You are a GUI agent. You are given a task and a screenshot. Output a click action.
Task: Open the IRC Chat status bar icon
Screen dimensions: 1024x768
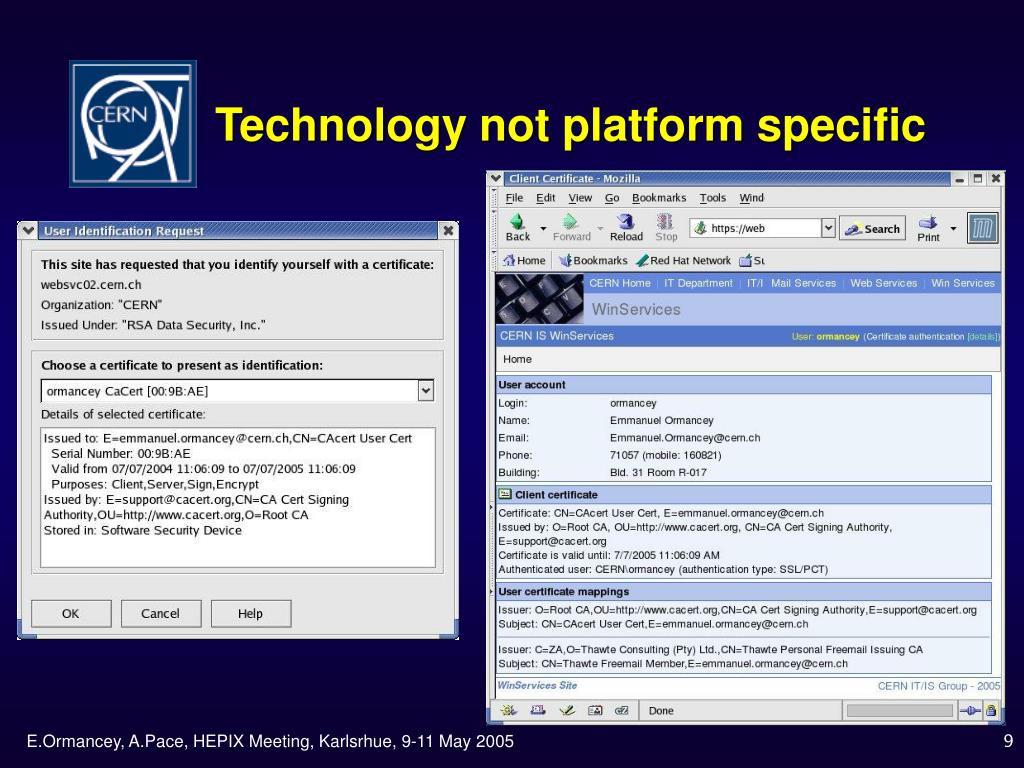point(622,711)
